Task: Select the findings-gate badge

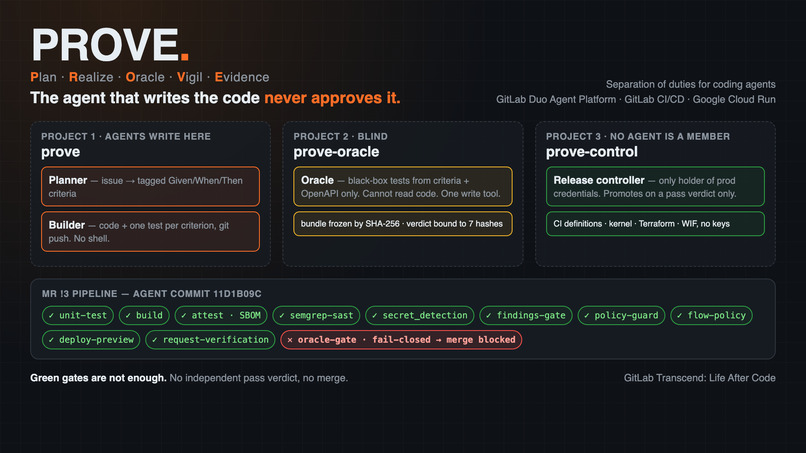Action: (526, 315)
